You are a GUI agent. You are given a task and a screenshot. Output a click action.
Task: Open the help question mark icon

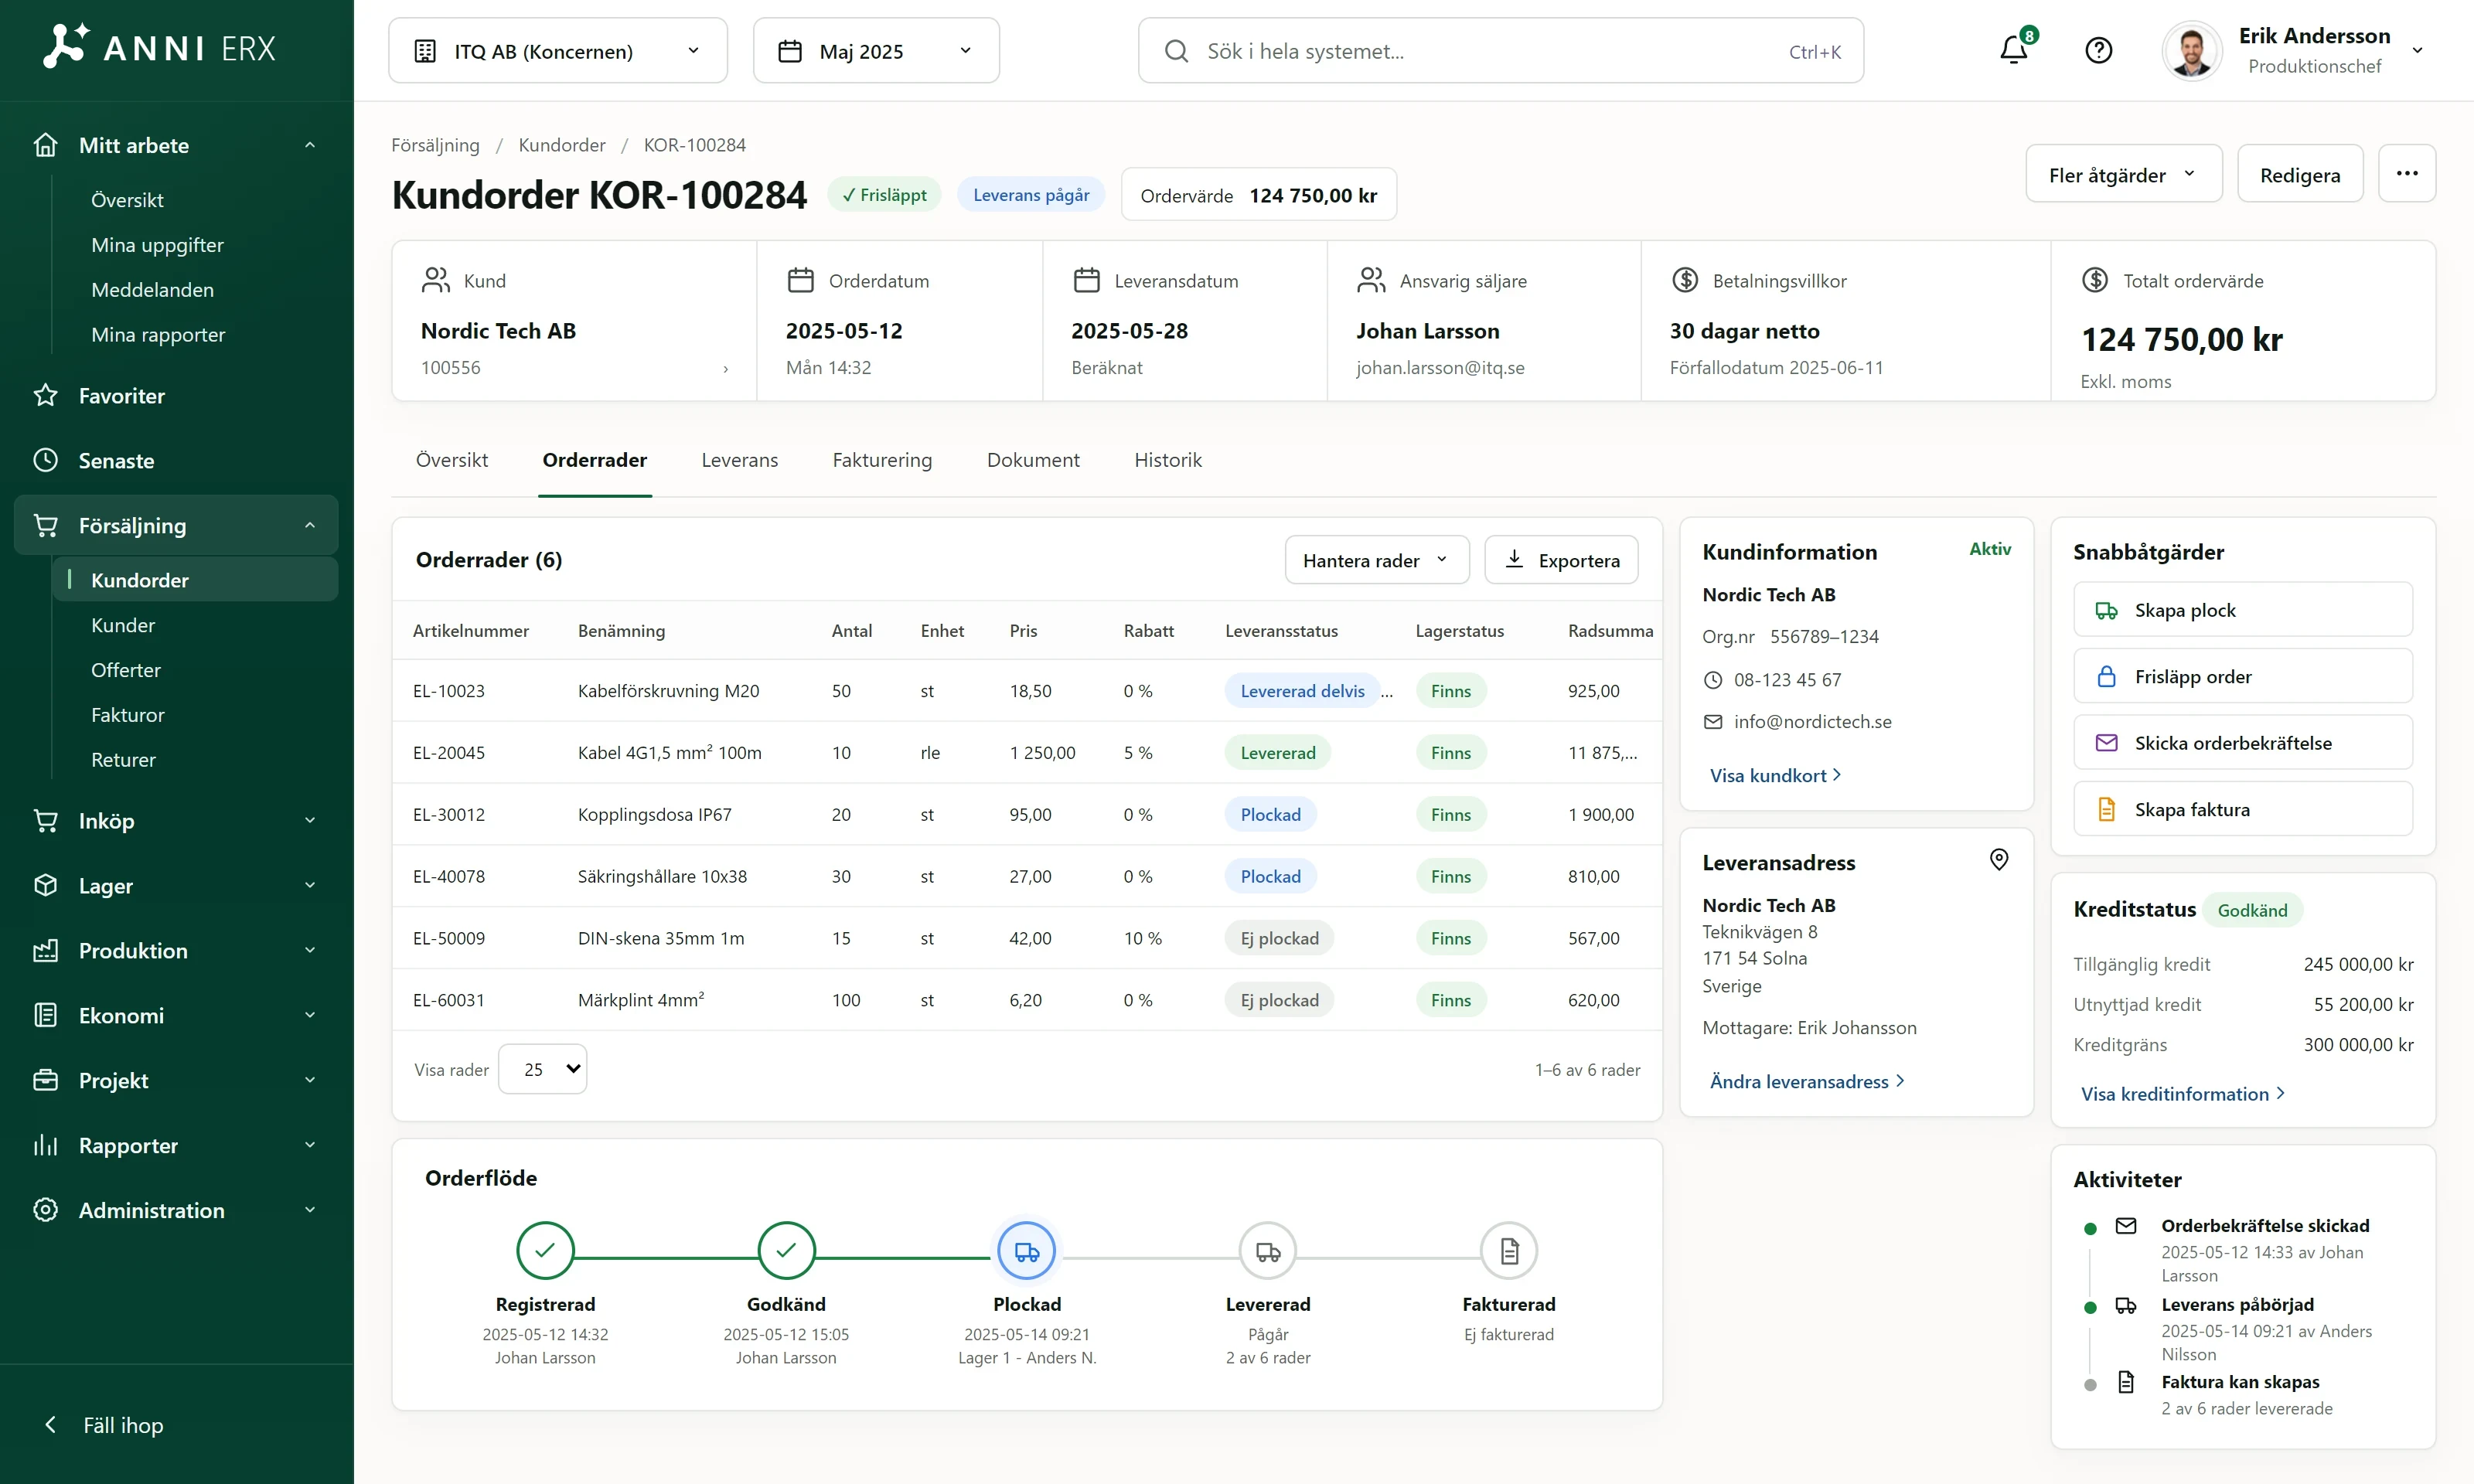[x=2098, y=50]
